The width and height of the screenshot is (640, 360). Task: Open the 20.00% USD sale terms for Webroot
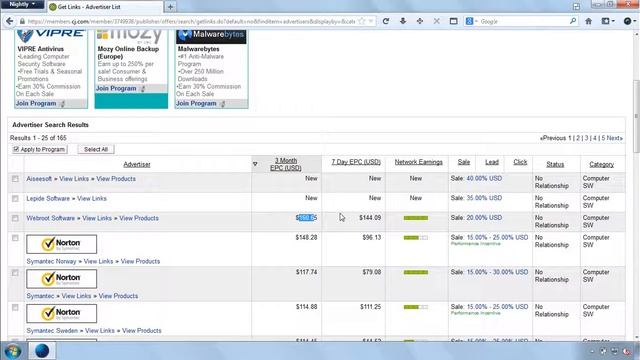click(484, 218)
